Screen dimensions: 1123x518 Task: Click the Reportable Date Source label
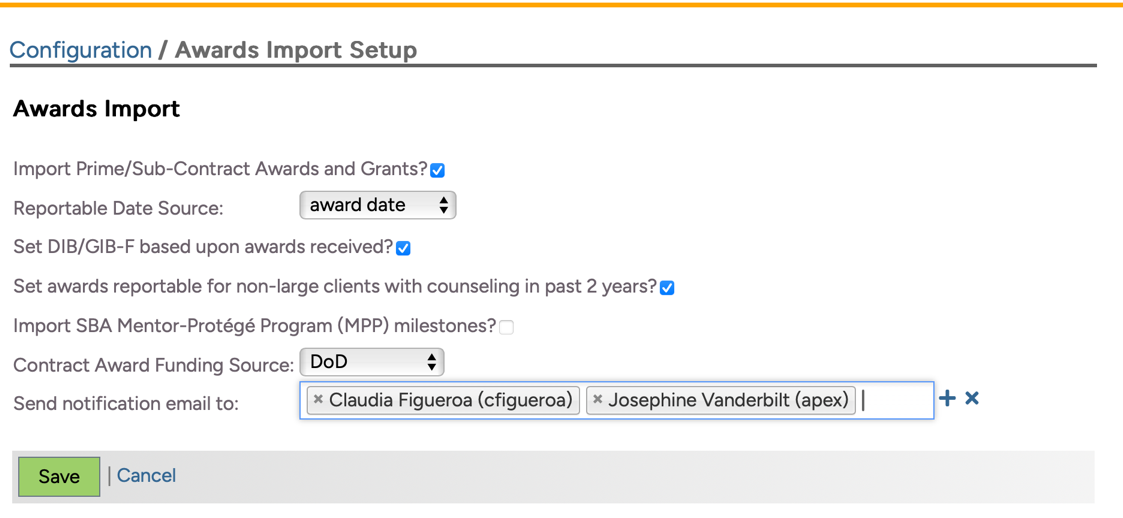[x=118, y=209]
